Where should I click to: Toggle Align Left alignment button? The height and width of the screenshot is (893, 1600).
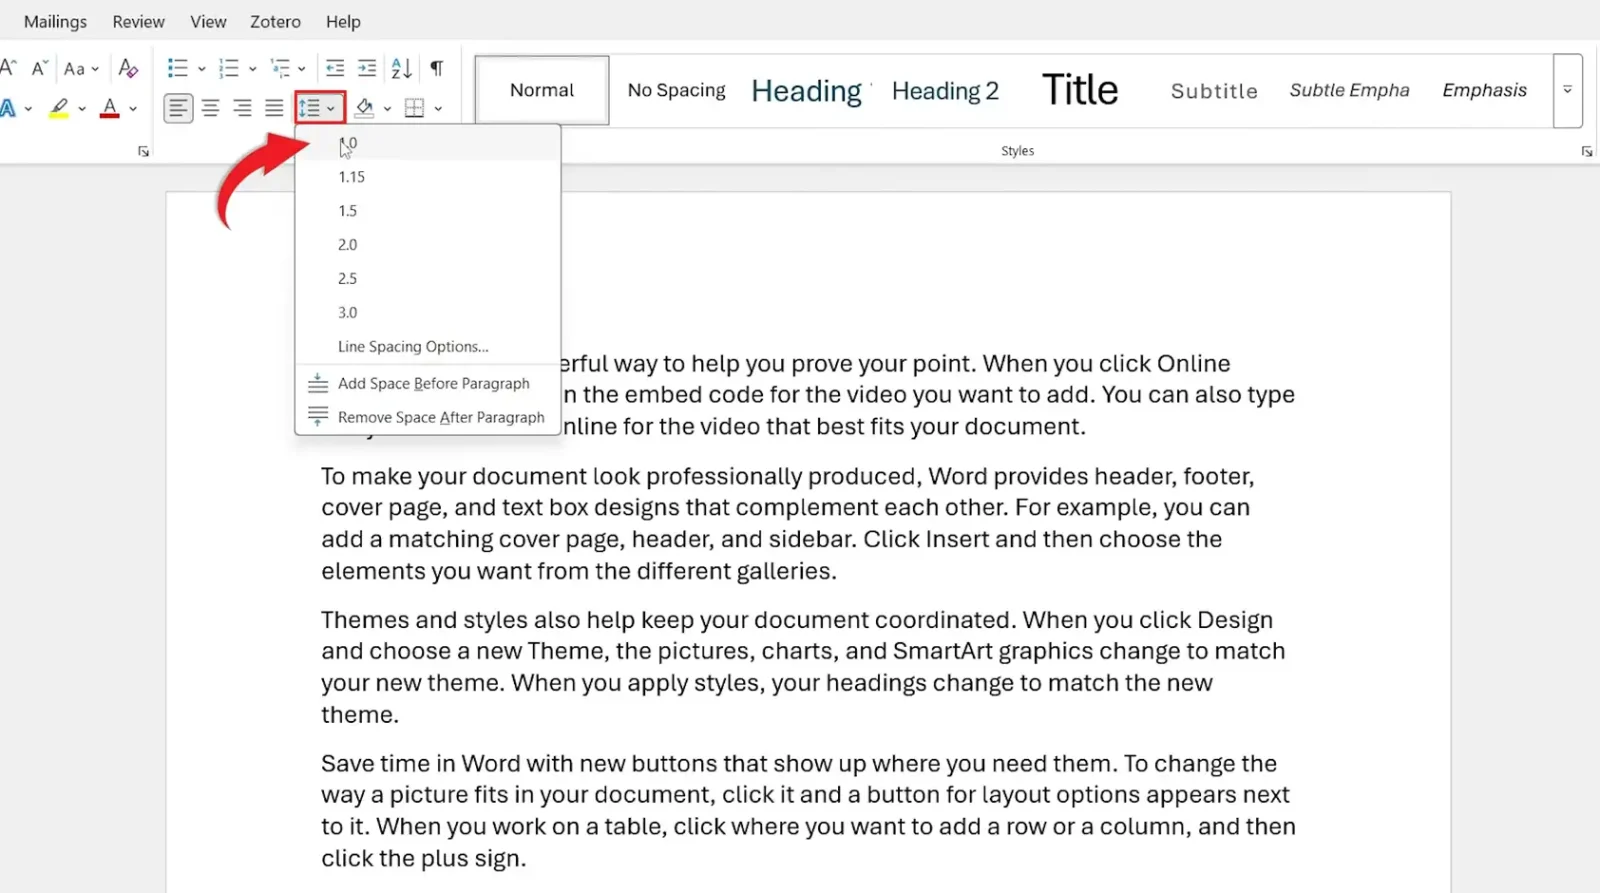pos(178,108)
